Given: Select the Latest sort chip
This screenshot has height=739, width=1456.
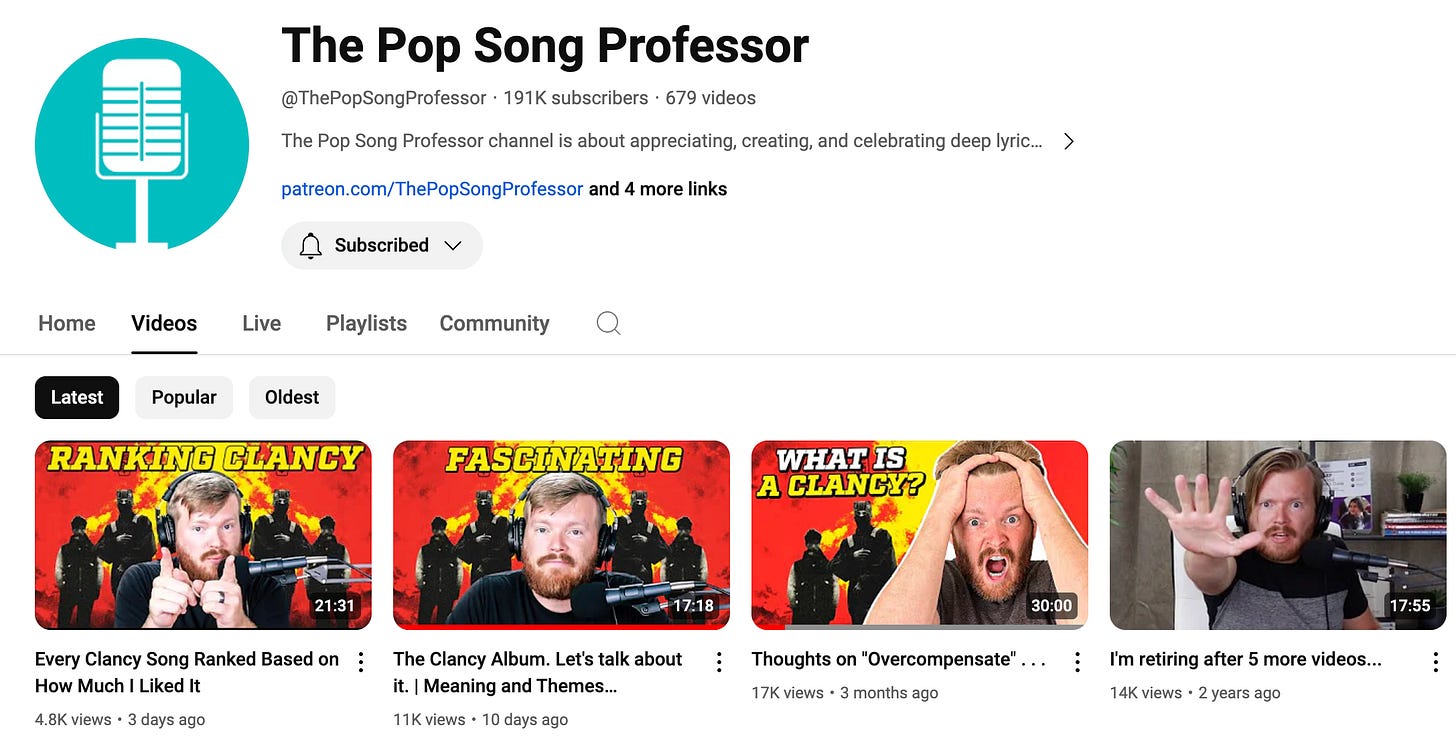Looking at the screenshot, I should [77, 398].
